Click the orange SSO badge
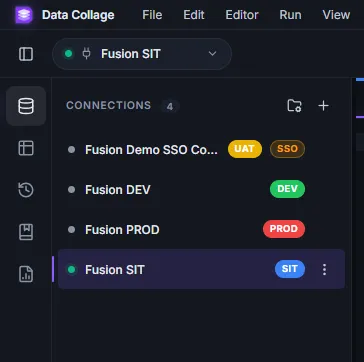 [x=287, y=149]
